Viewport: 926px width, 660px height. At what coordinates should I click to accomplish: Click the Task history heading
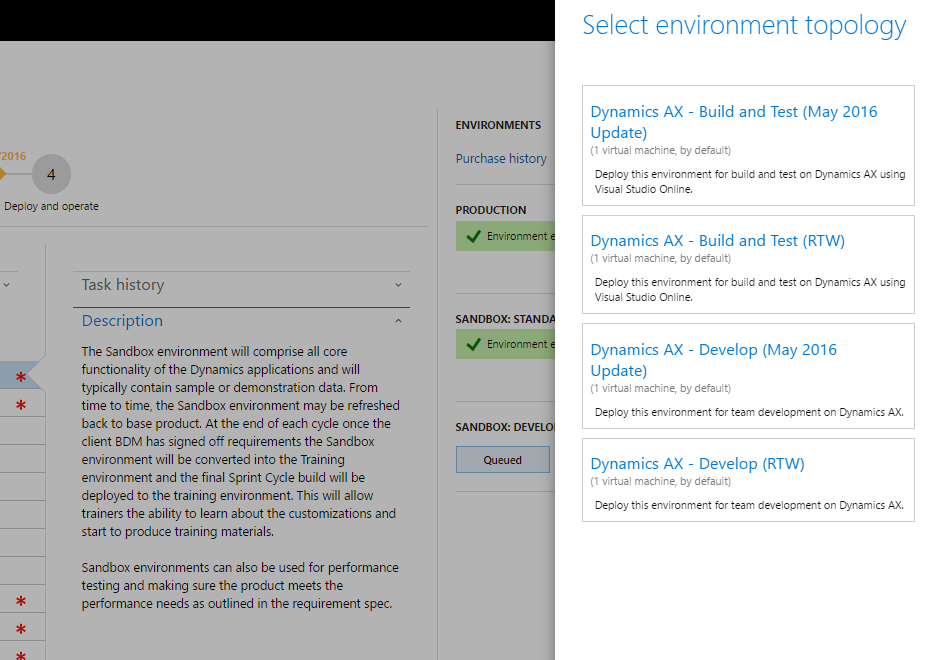coord(123,285)
